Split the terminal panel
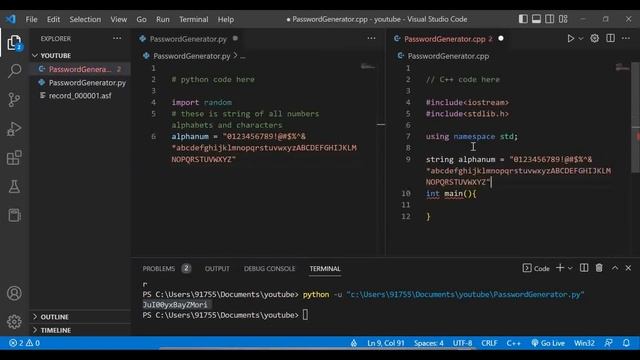Image resolution: width=640 pixels, height=360 pixels. [584, 268]
